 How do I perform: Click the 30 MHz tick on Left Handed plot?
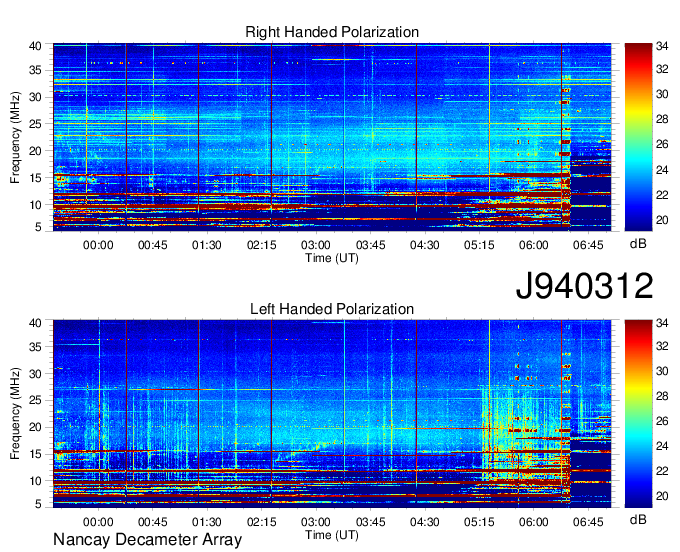[35, 374]
